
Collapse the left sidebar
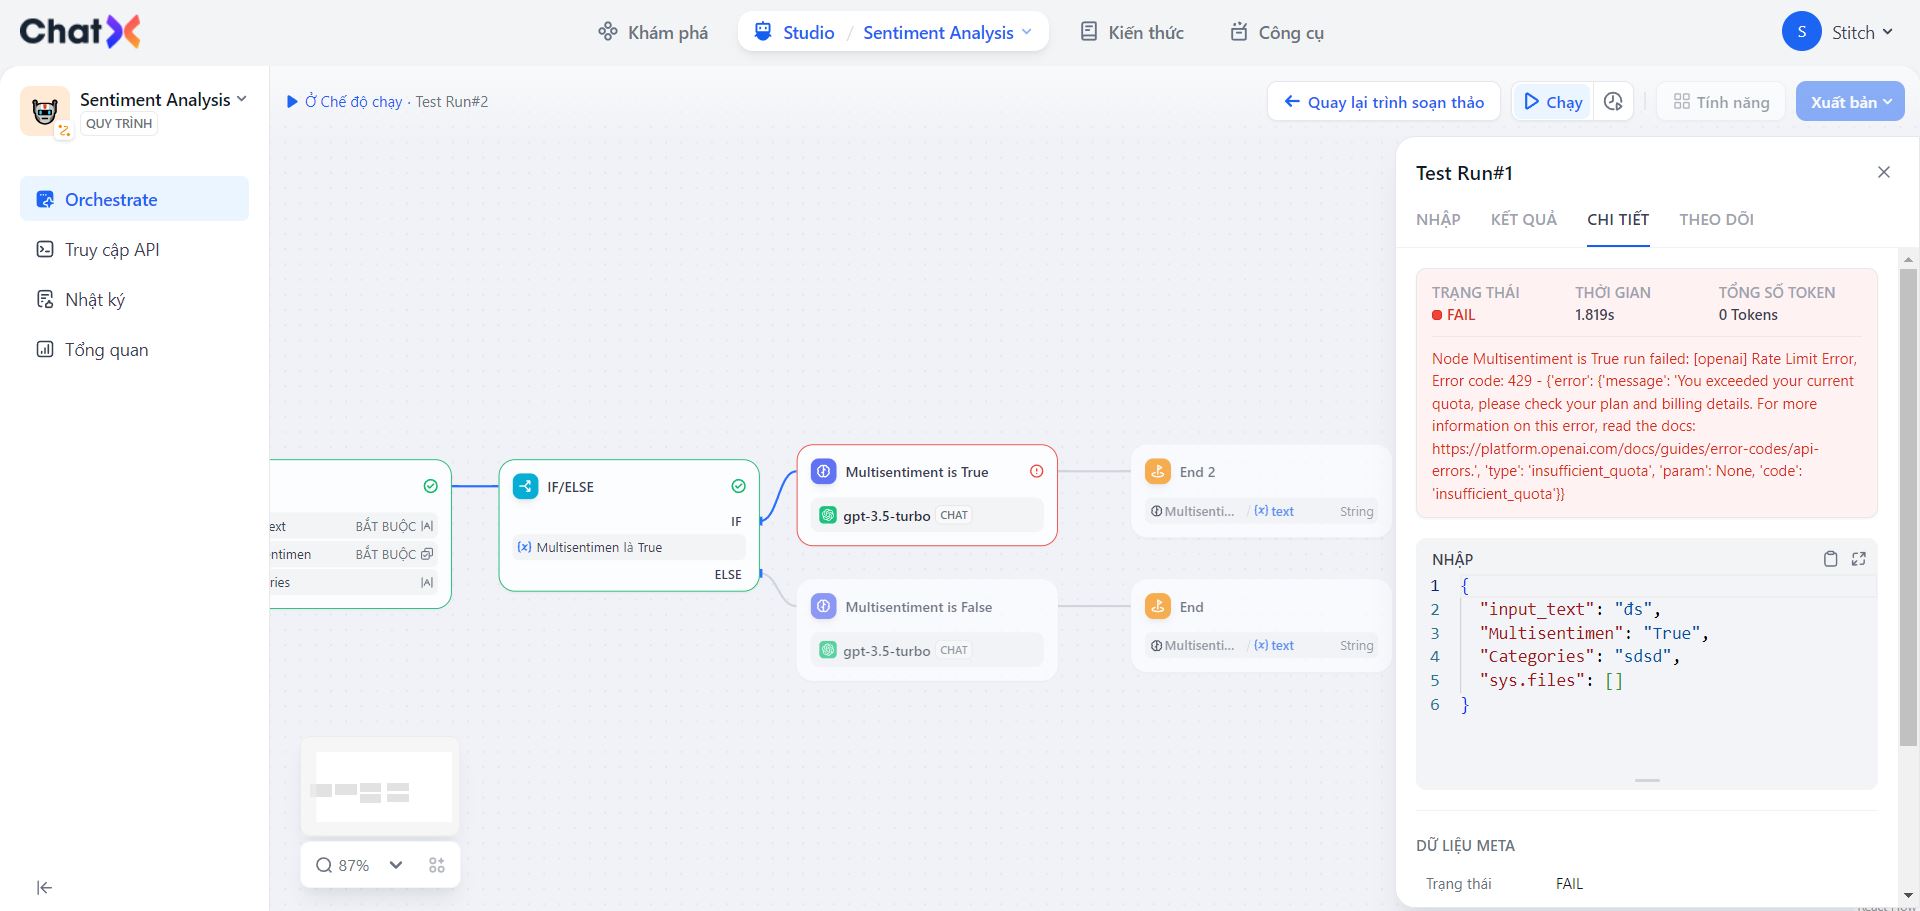point(44,888)
